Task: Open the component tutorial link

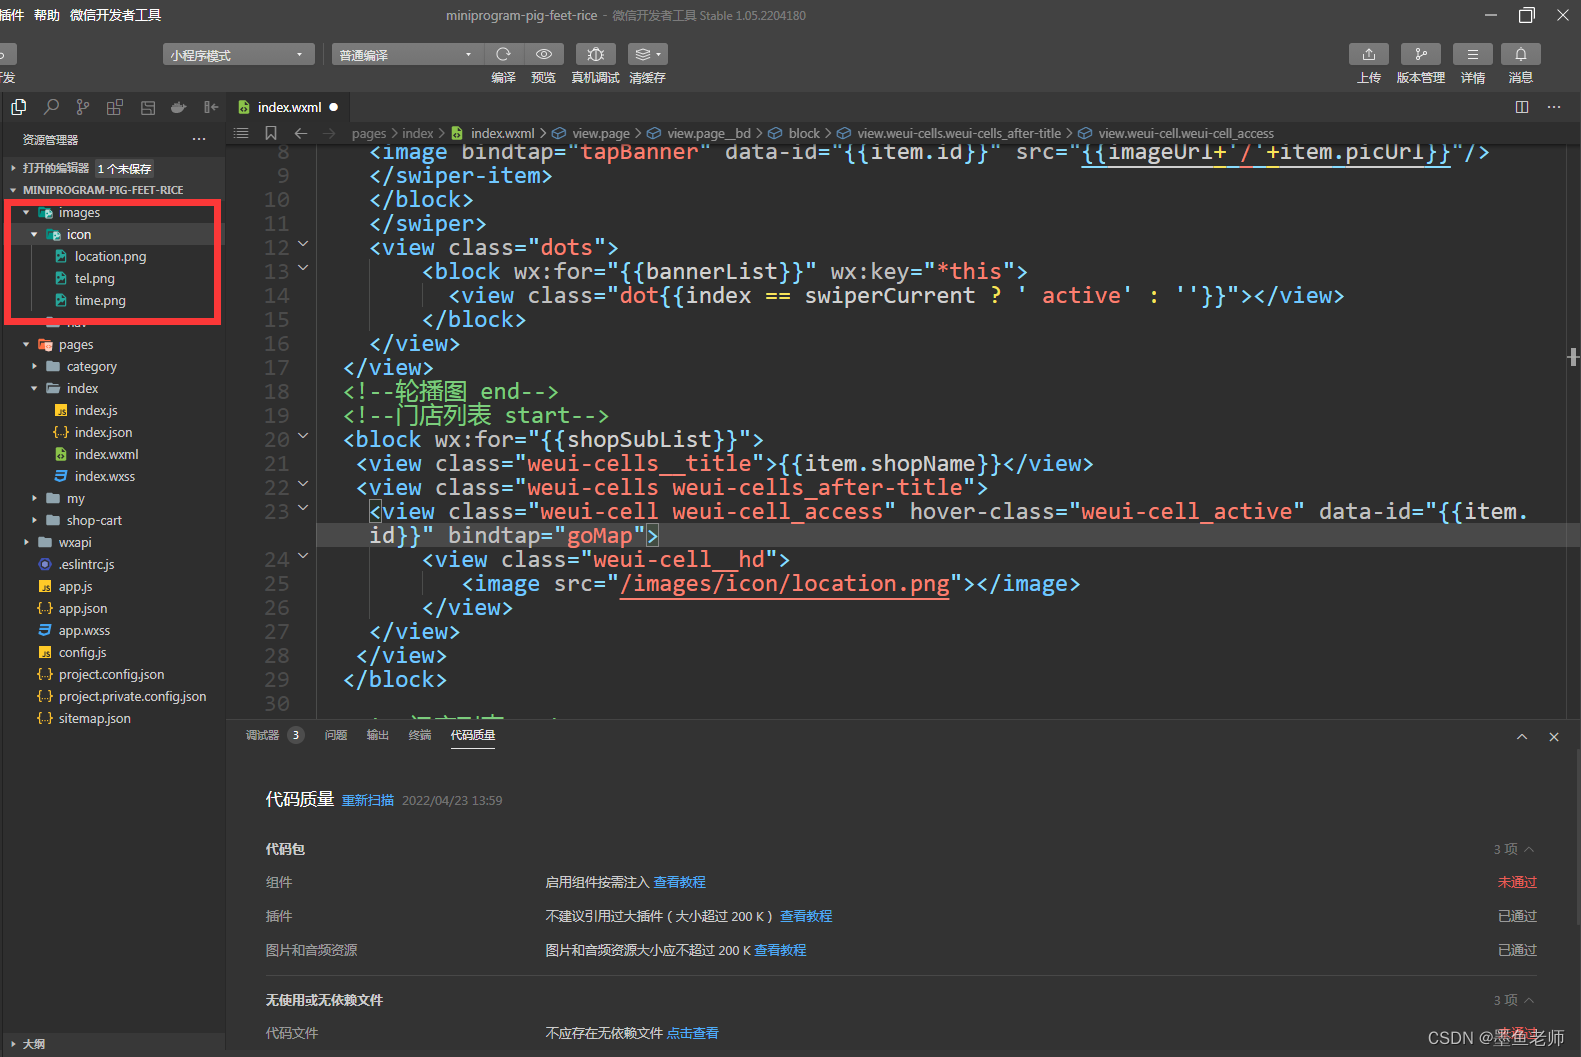Action: click(680, 882)
